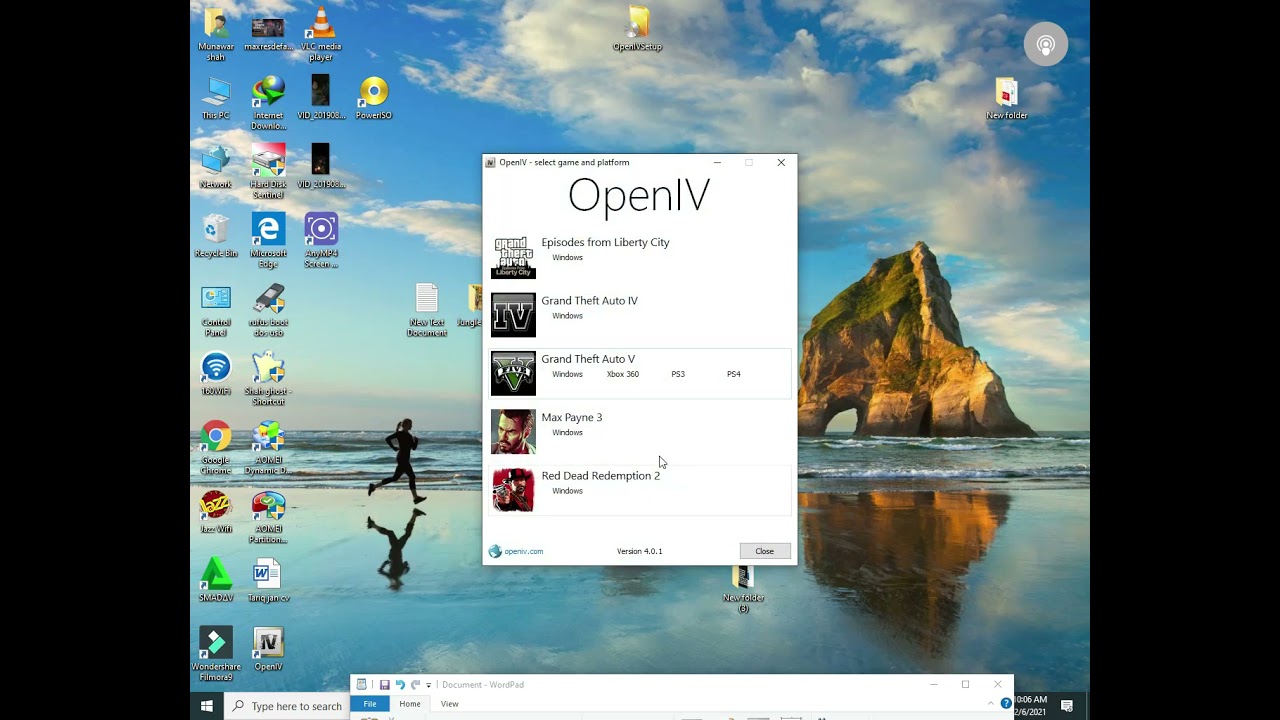Select the rufus boot dos usb icon
1280x720 pixels.
268,310
